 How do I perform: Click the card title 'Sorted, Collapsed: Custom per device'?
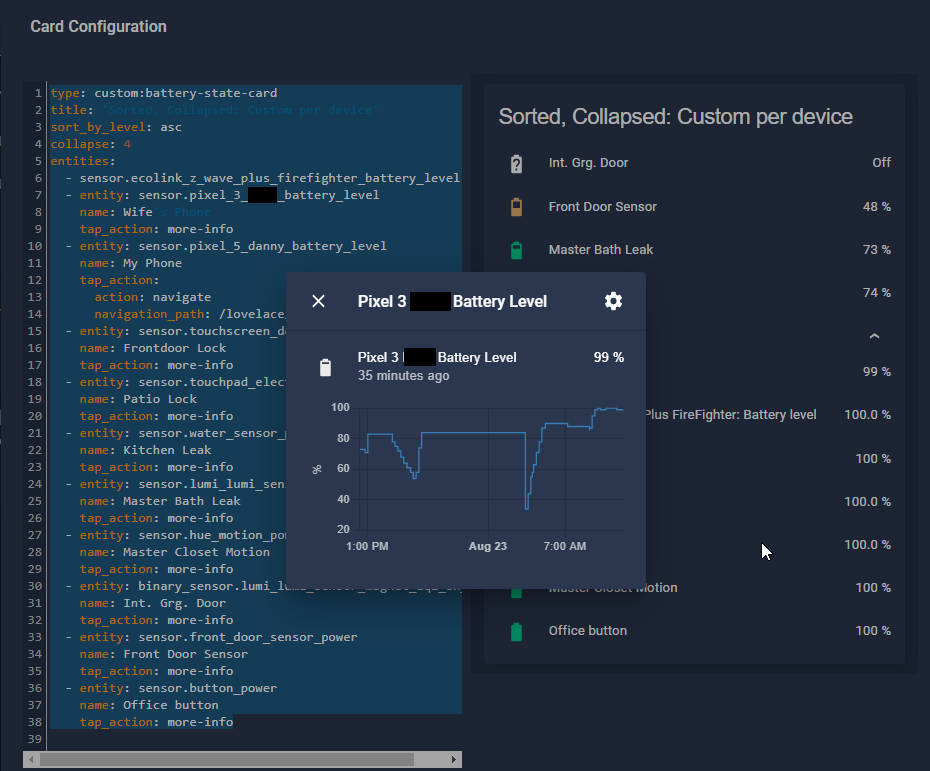tap(676, 117)
